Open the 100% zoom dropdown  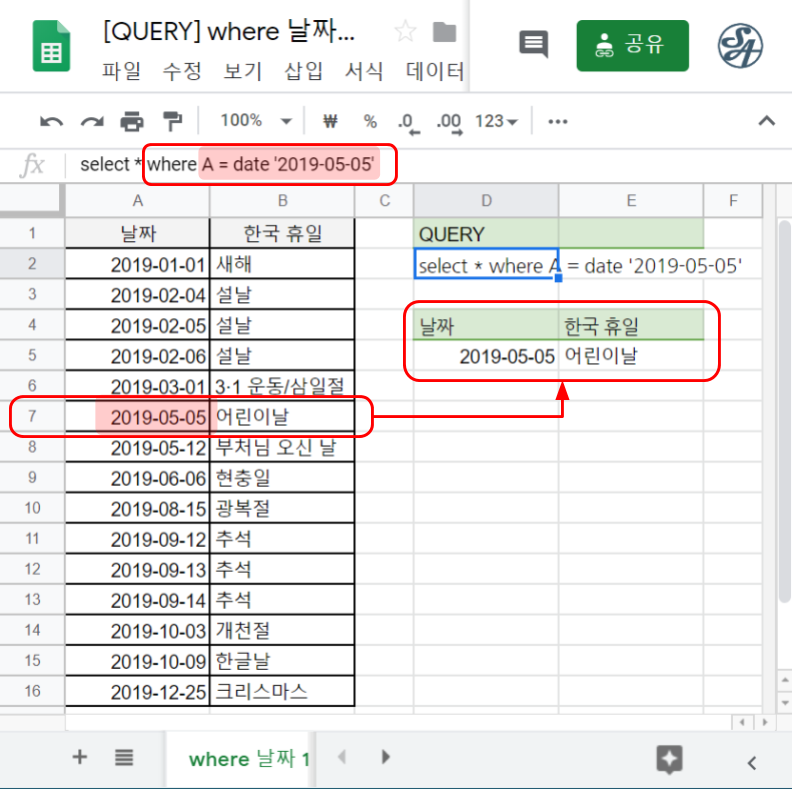tap(256, 121)
